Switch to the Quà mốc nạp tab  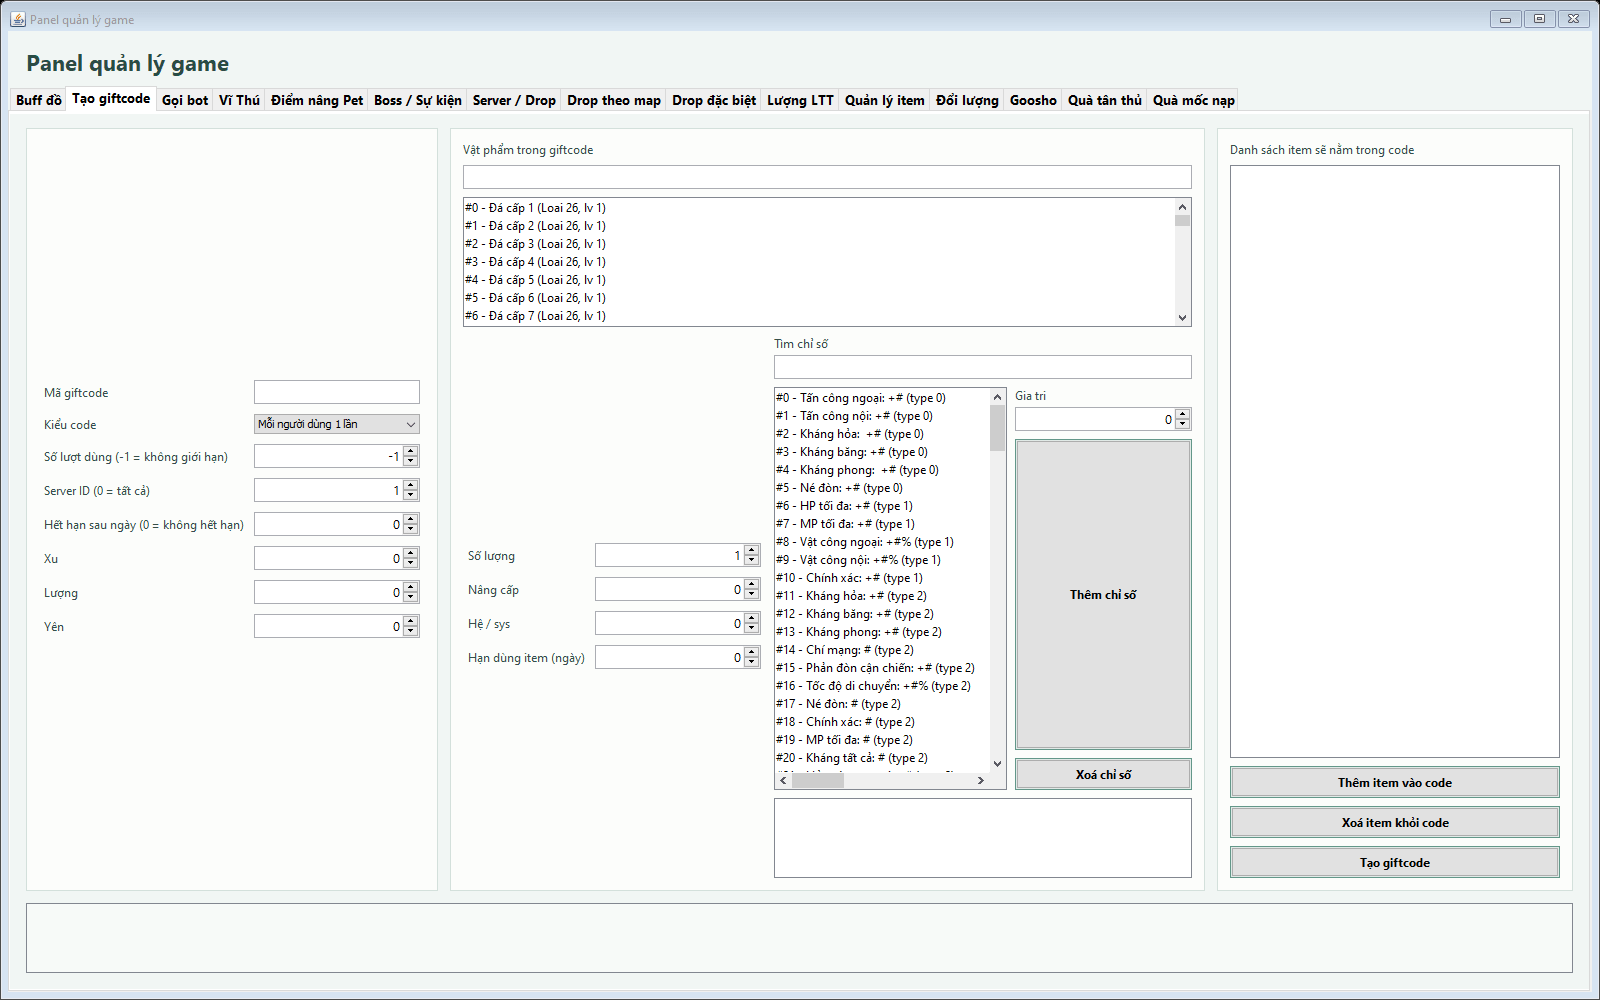click(1194, 100)
